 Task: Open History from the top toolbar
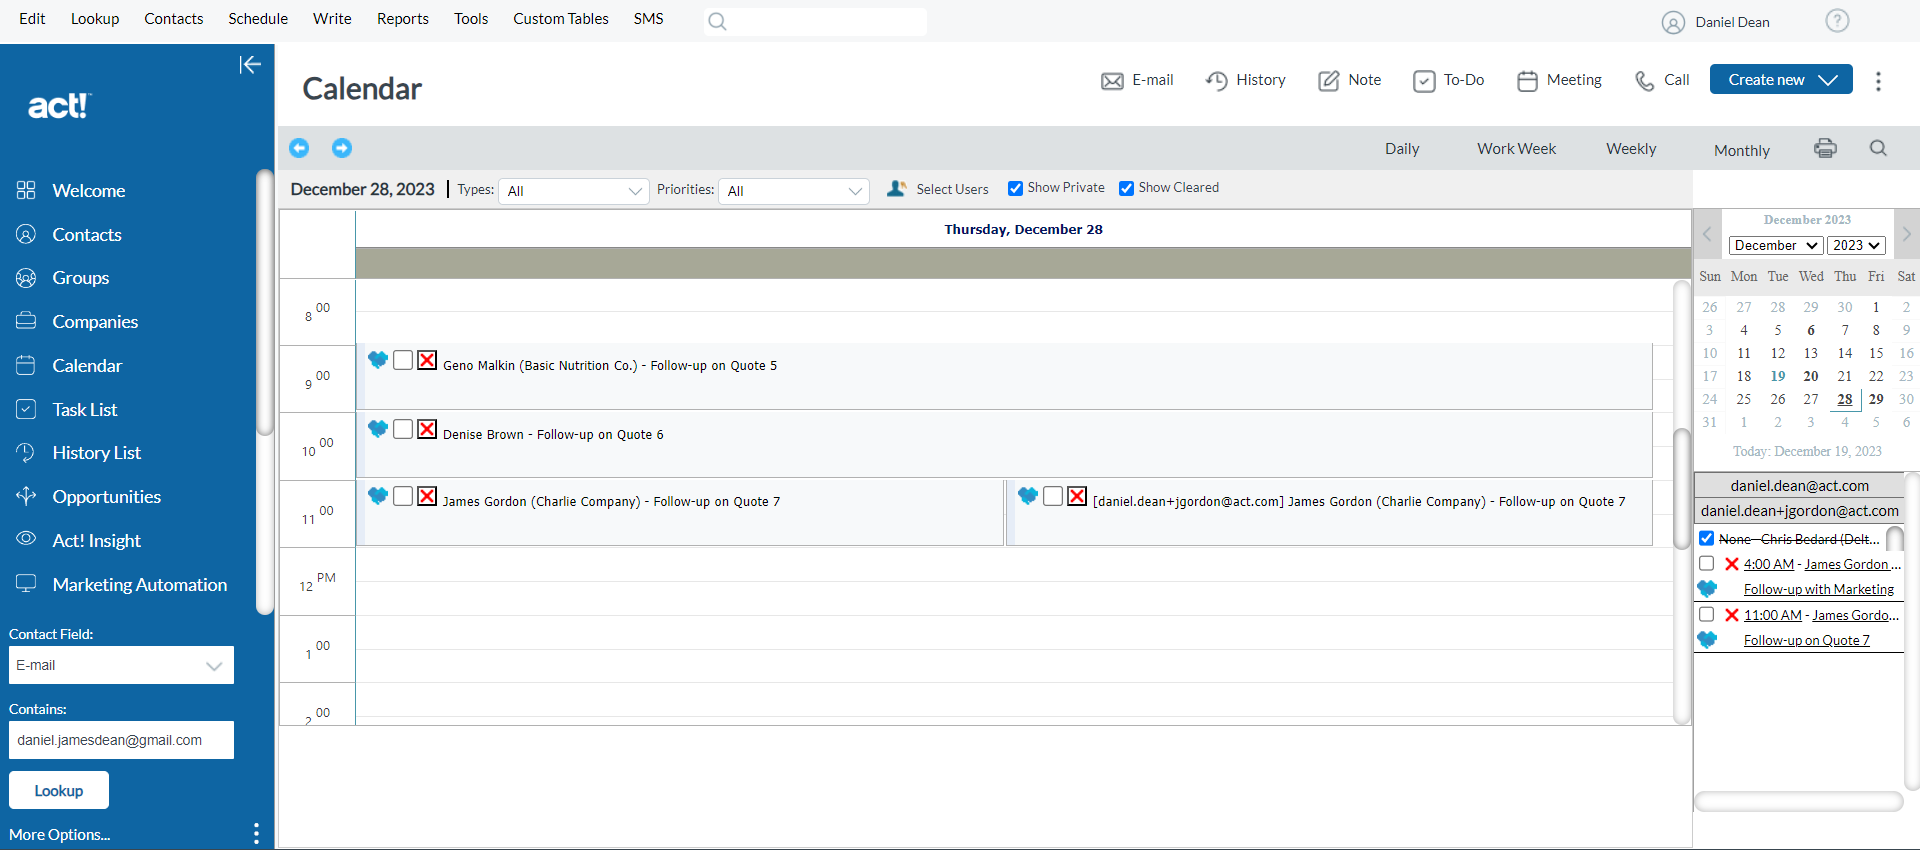(1246, 80)
